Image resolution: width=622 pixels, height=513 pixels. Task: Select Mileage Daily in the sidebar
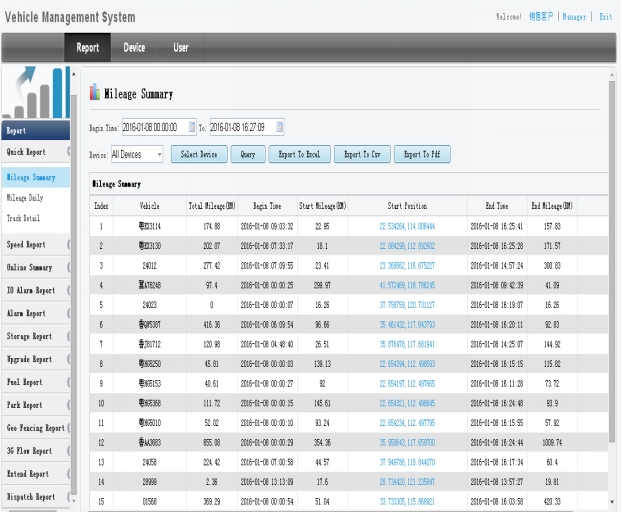pos(25,198)
